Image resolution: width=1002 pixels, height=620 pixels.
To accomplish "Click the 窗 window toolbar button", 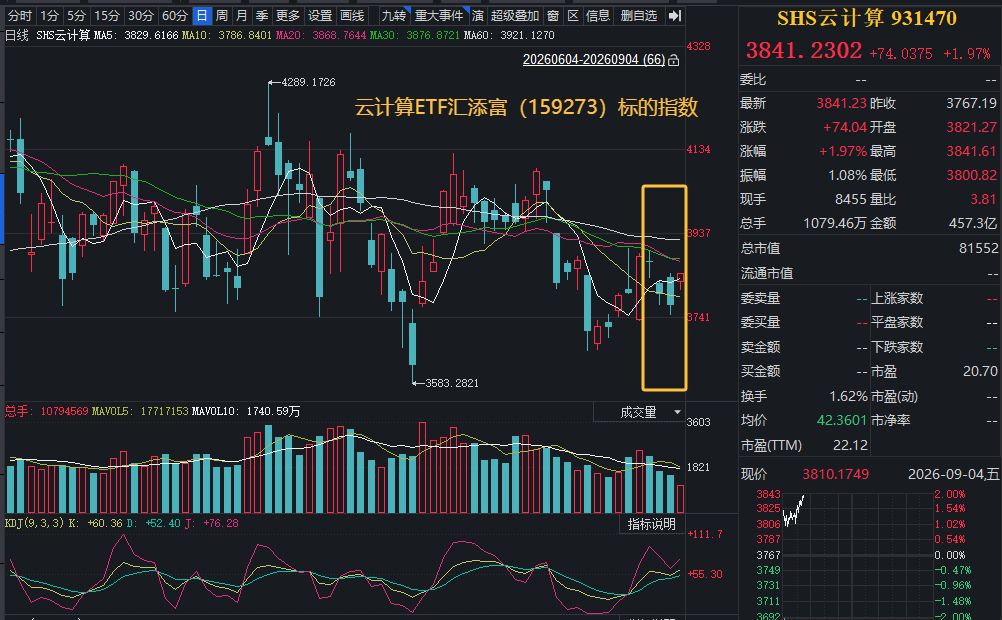I will pos(553,15).
